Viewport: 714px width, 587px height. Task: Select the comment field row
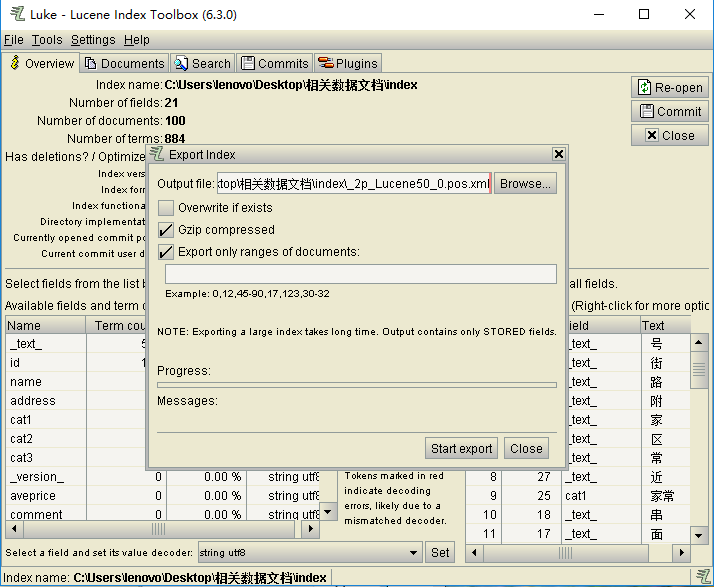coord(163,515)
